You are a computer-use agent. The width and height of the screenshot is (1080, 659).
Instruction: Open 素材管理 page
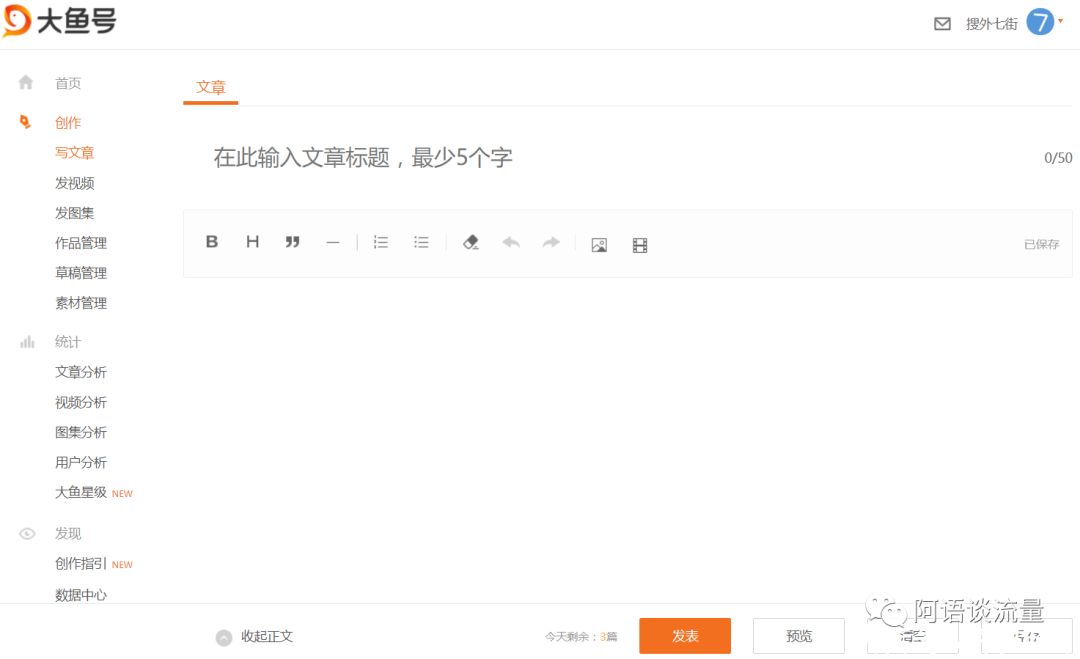point(81,303)
